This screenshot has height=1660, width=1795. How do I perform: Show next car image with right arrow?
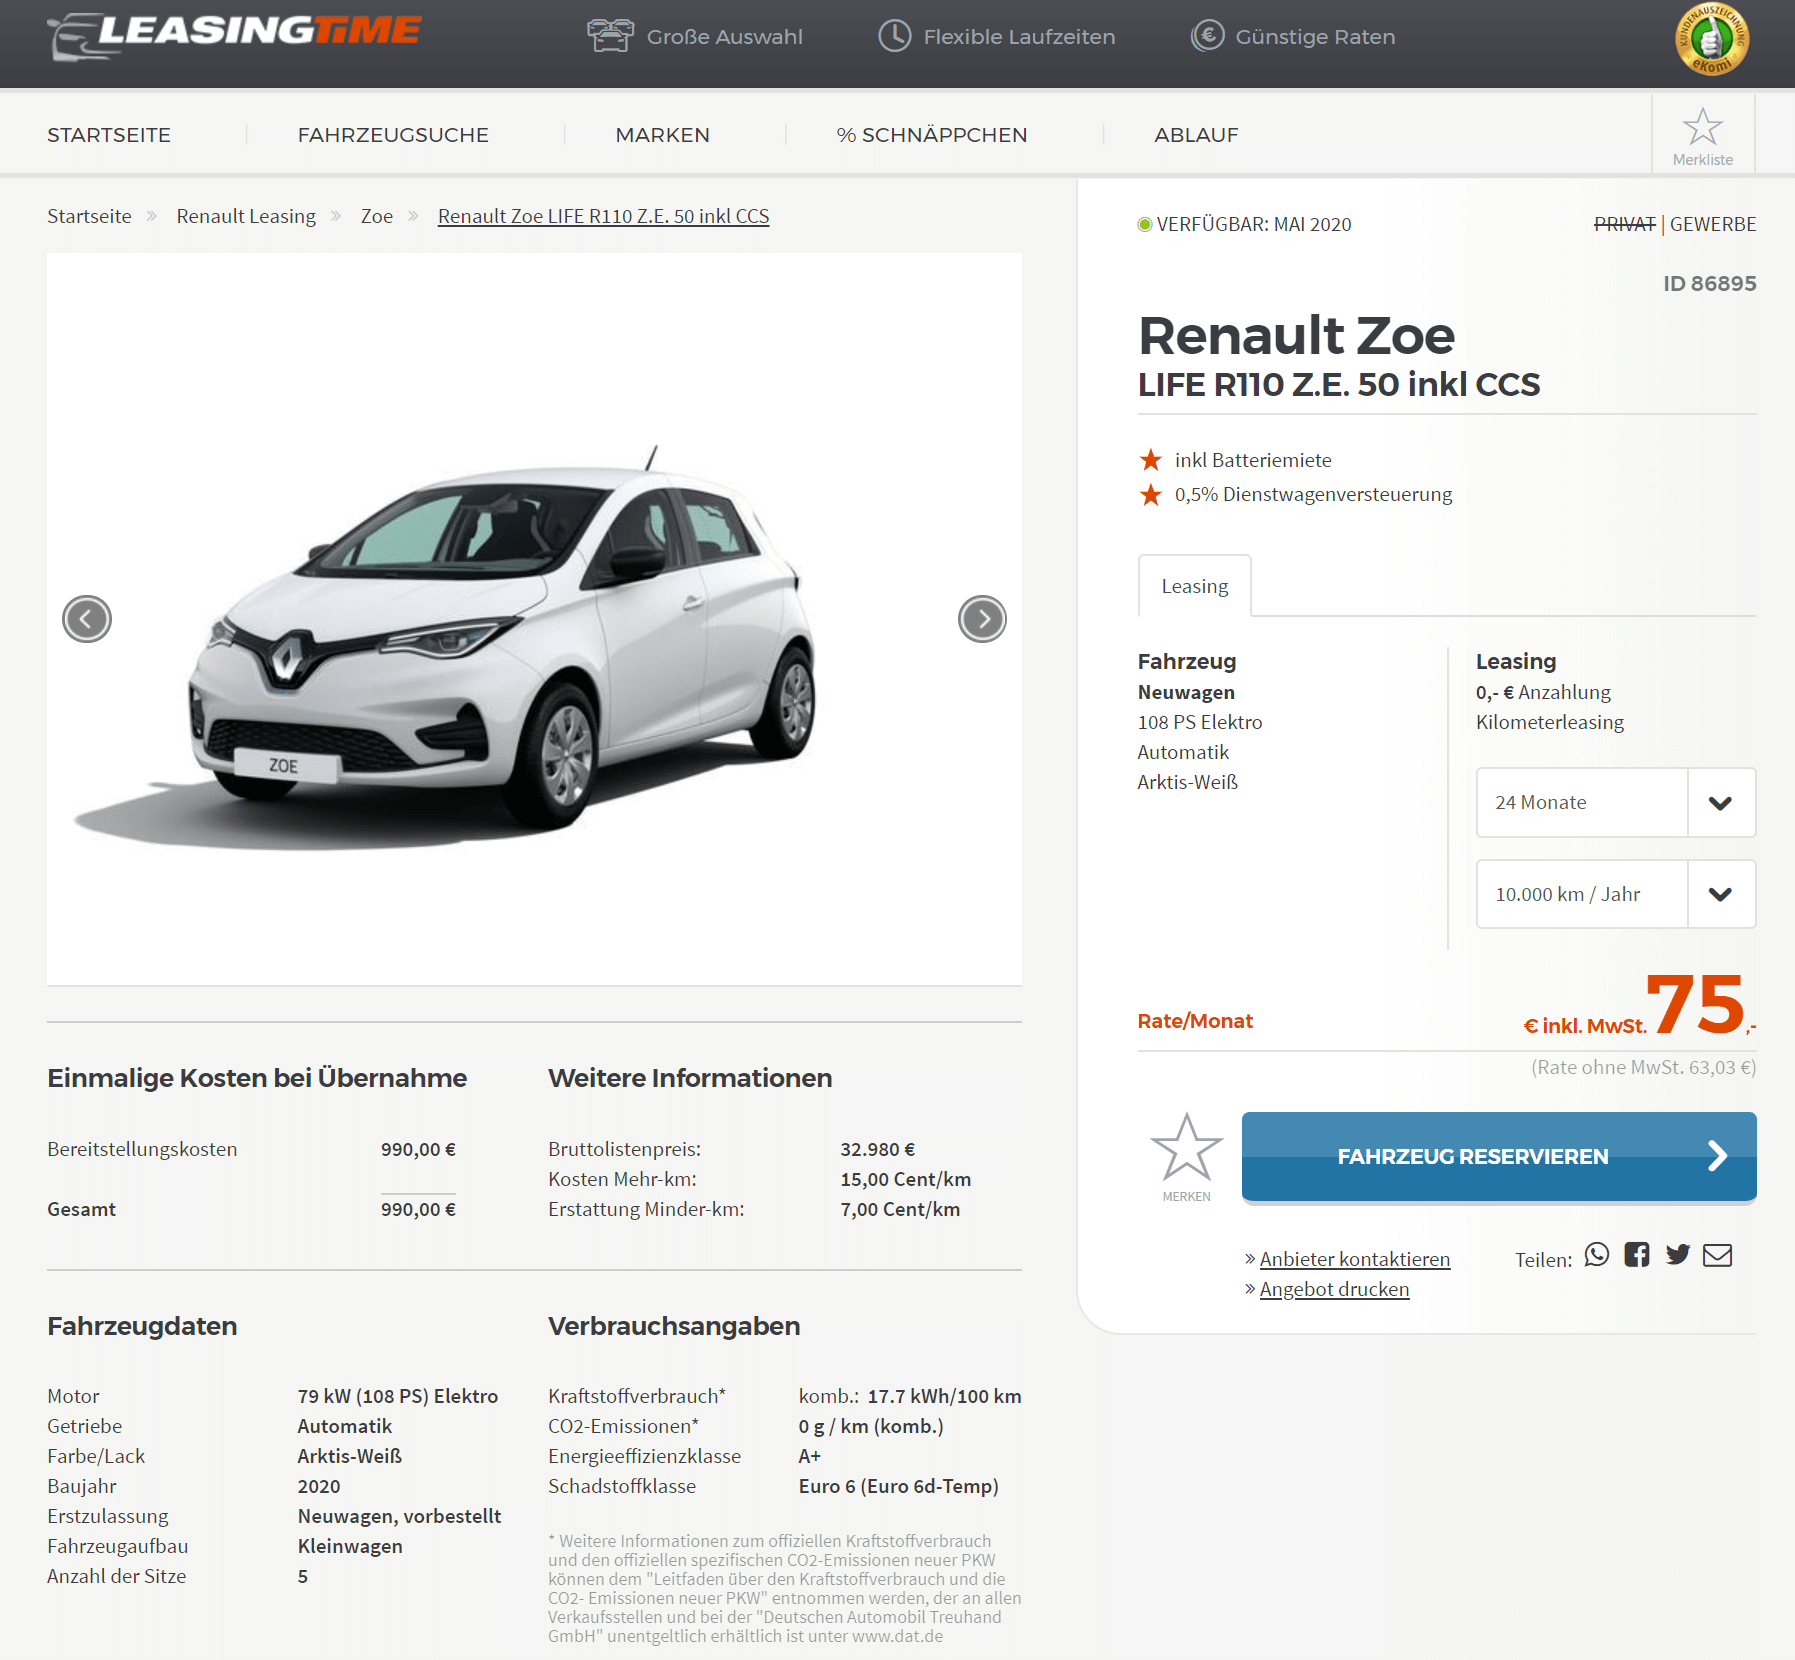tap(982, 619)
